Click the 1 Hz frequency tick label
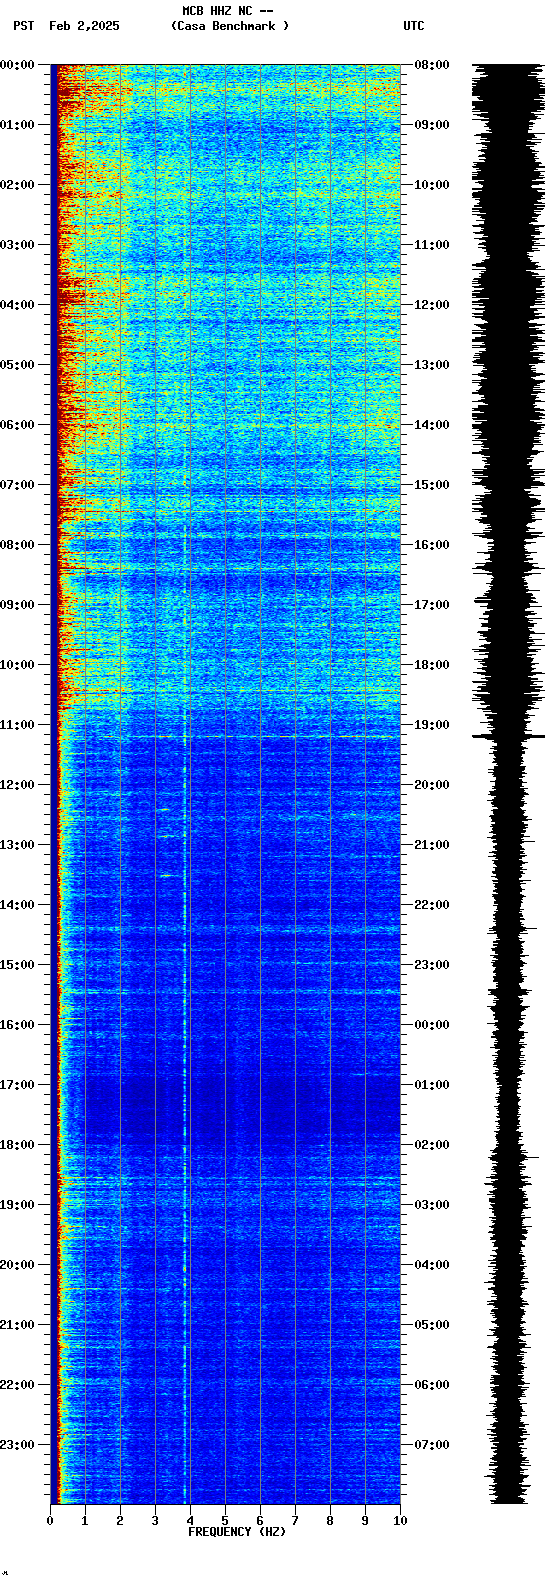This screenshot has width=552, height=1584. [85, 1521]
